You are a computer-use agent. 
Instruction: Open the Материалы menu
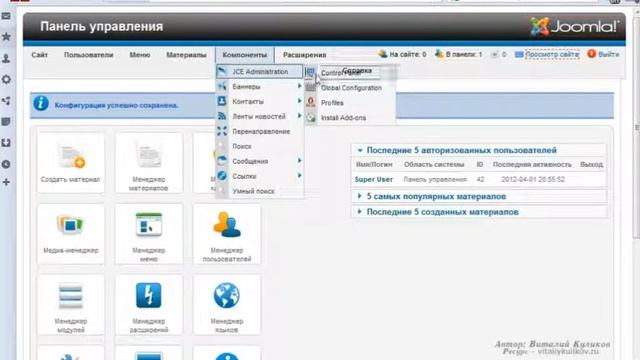point(186,55)
